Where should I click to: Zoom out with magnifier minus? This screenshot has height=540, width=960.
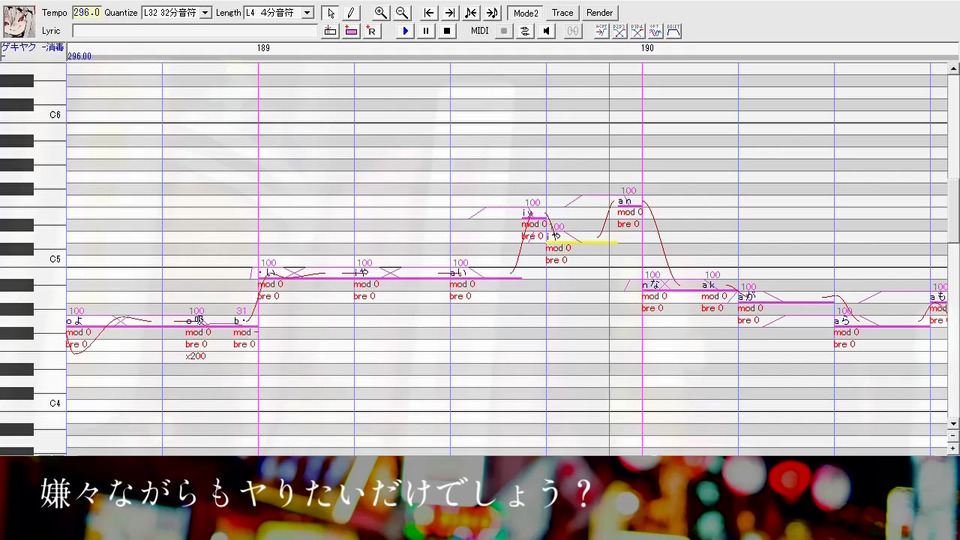(402, 13)
